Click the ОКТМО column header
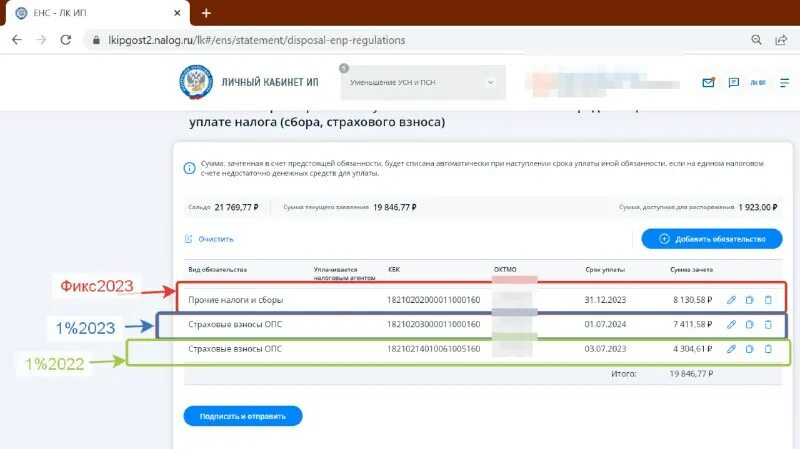 (505, 269)
